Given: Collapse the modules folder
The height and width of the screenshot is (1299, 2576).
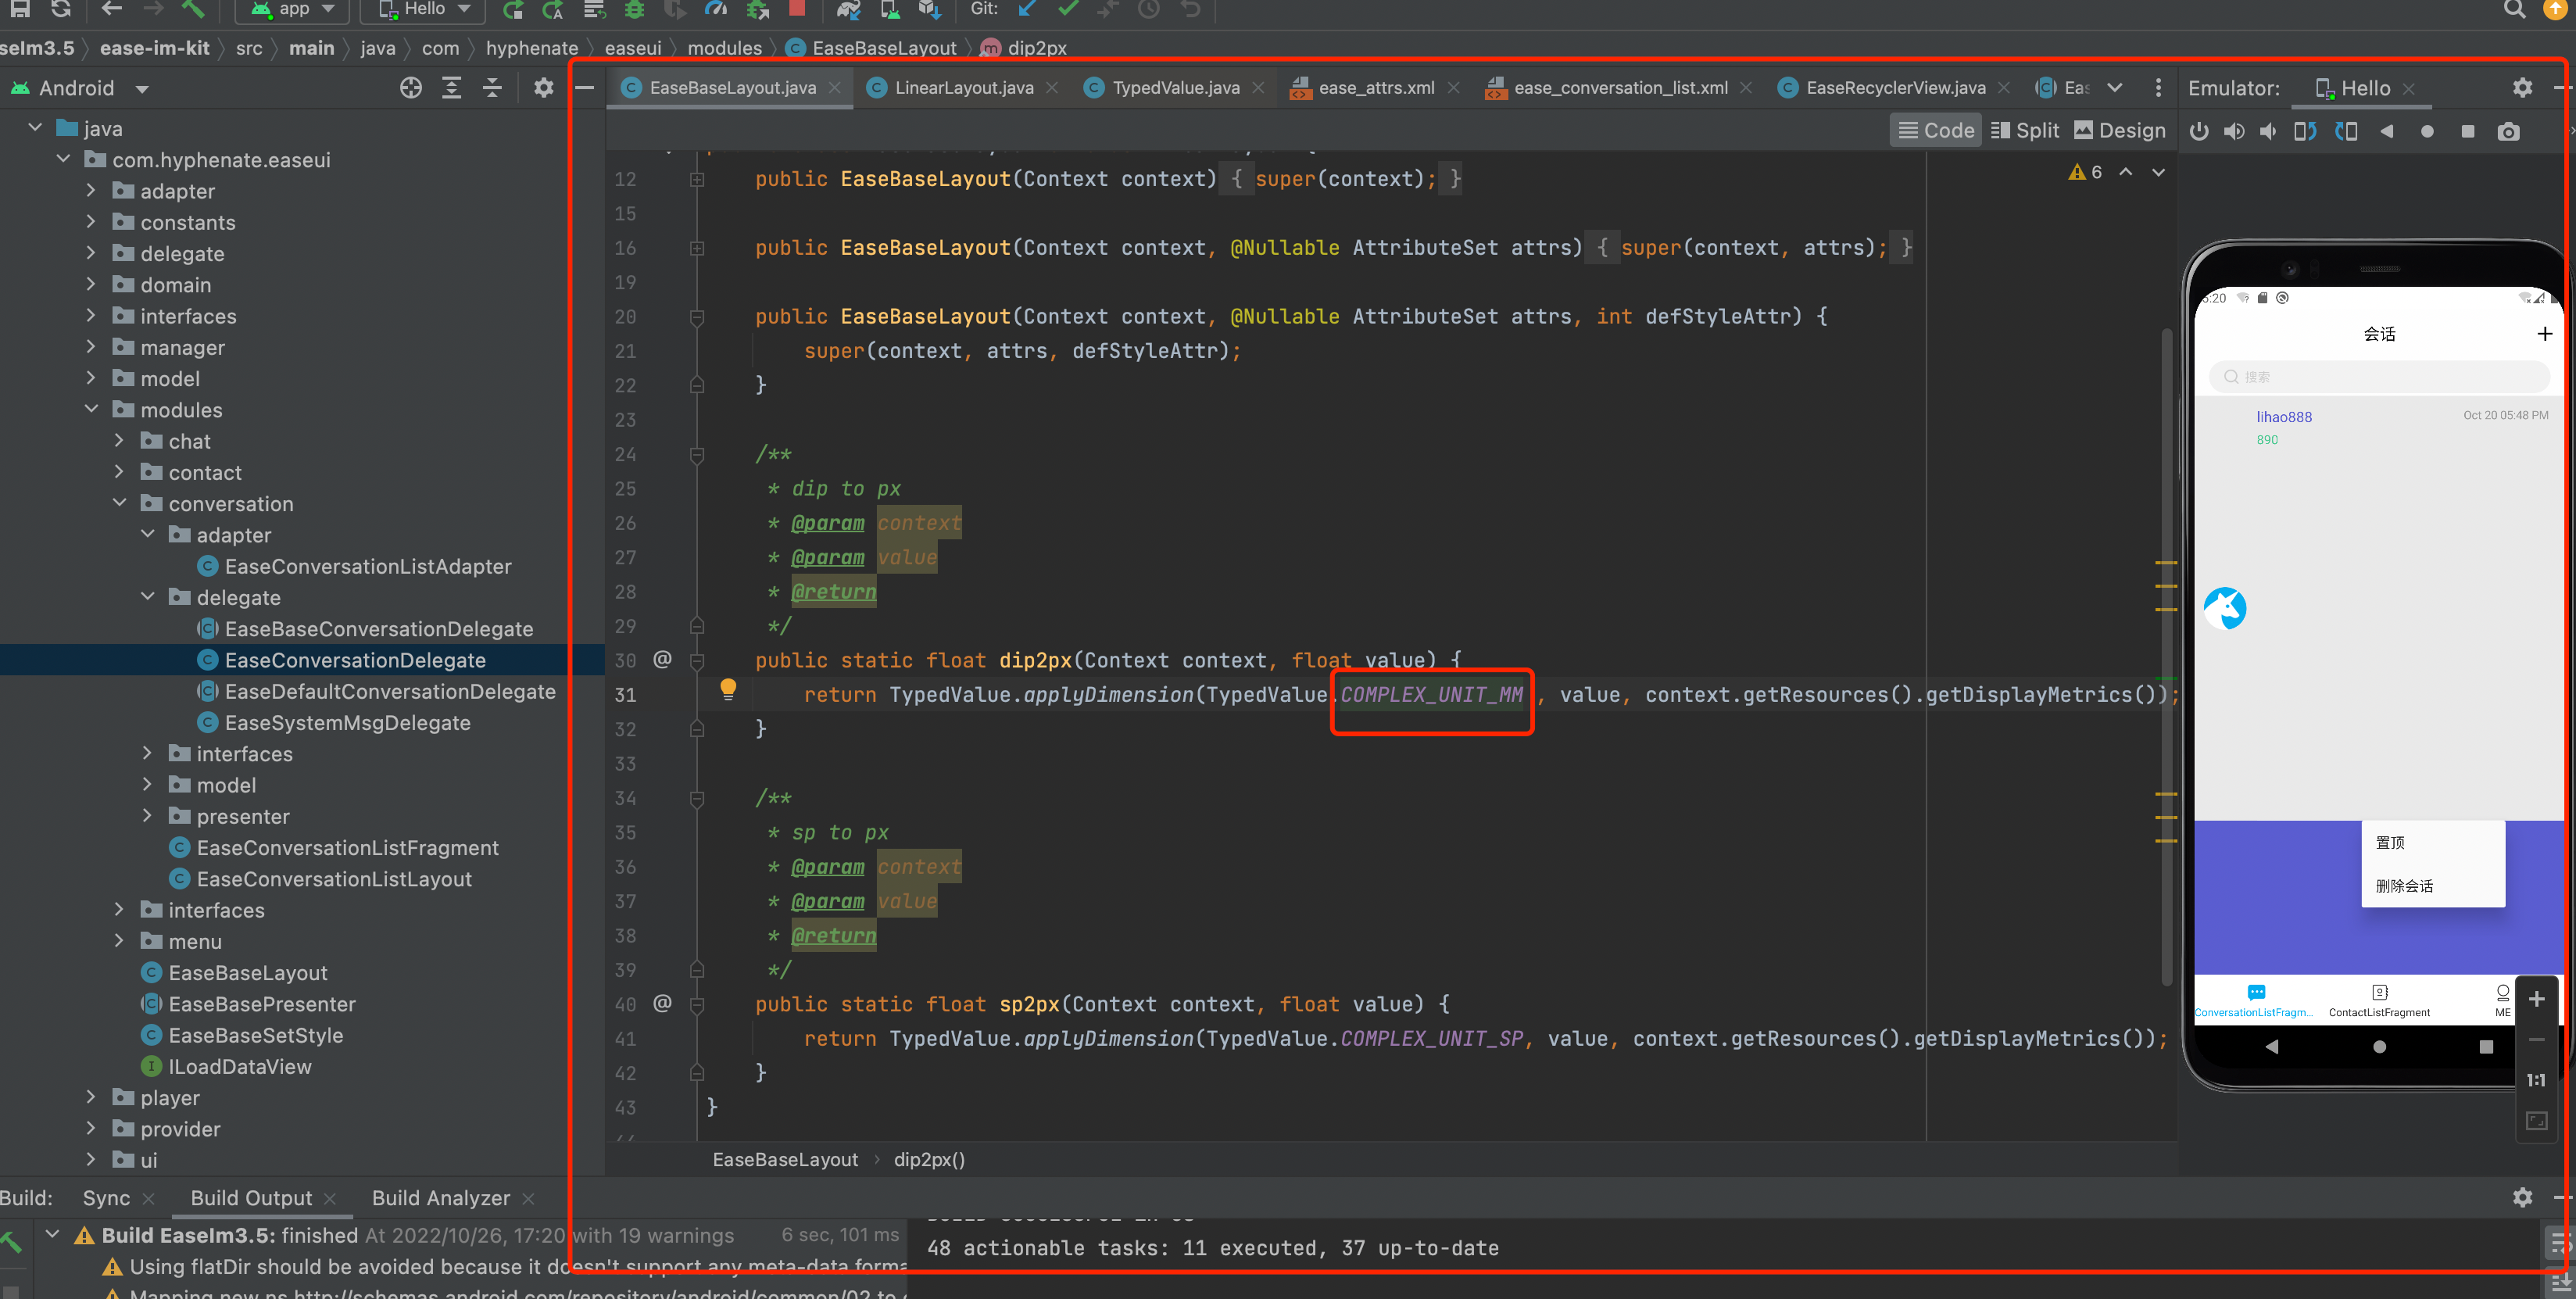Looking at the screenshot, I should (x=91, y=409).
